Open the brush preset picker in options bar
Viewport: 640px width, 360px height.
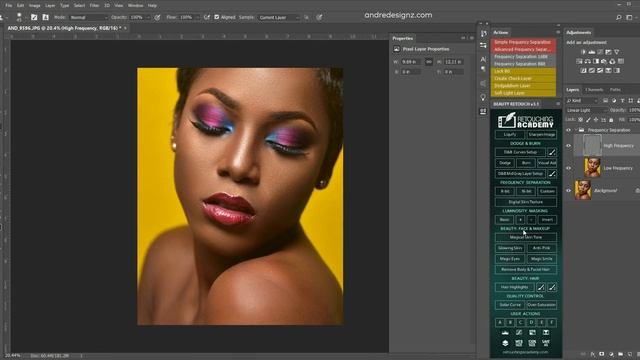[x=19, y=17]
